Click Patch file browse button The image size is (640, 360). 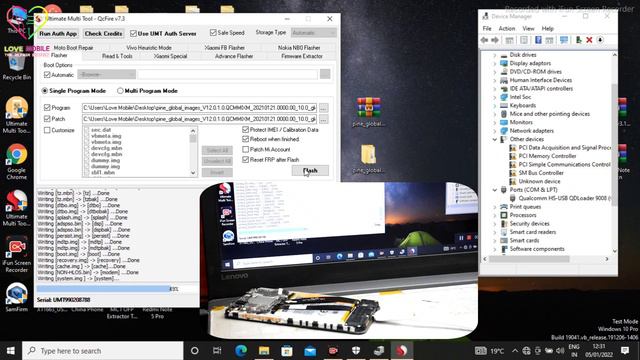[x=323, y=119]
